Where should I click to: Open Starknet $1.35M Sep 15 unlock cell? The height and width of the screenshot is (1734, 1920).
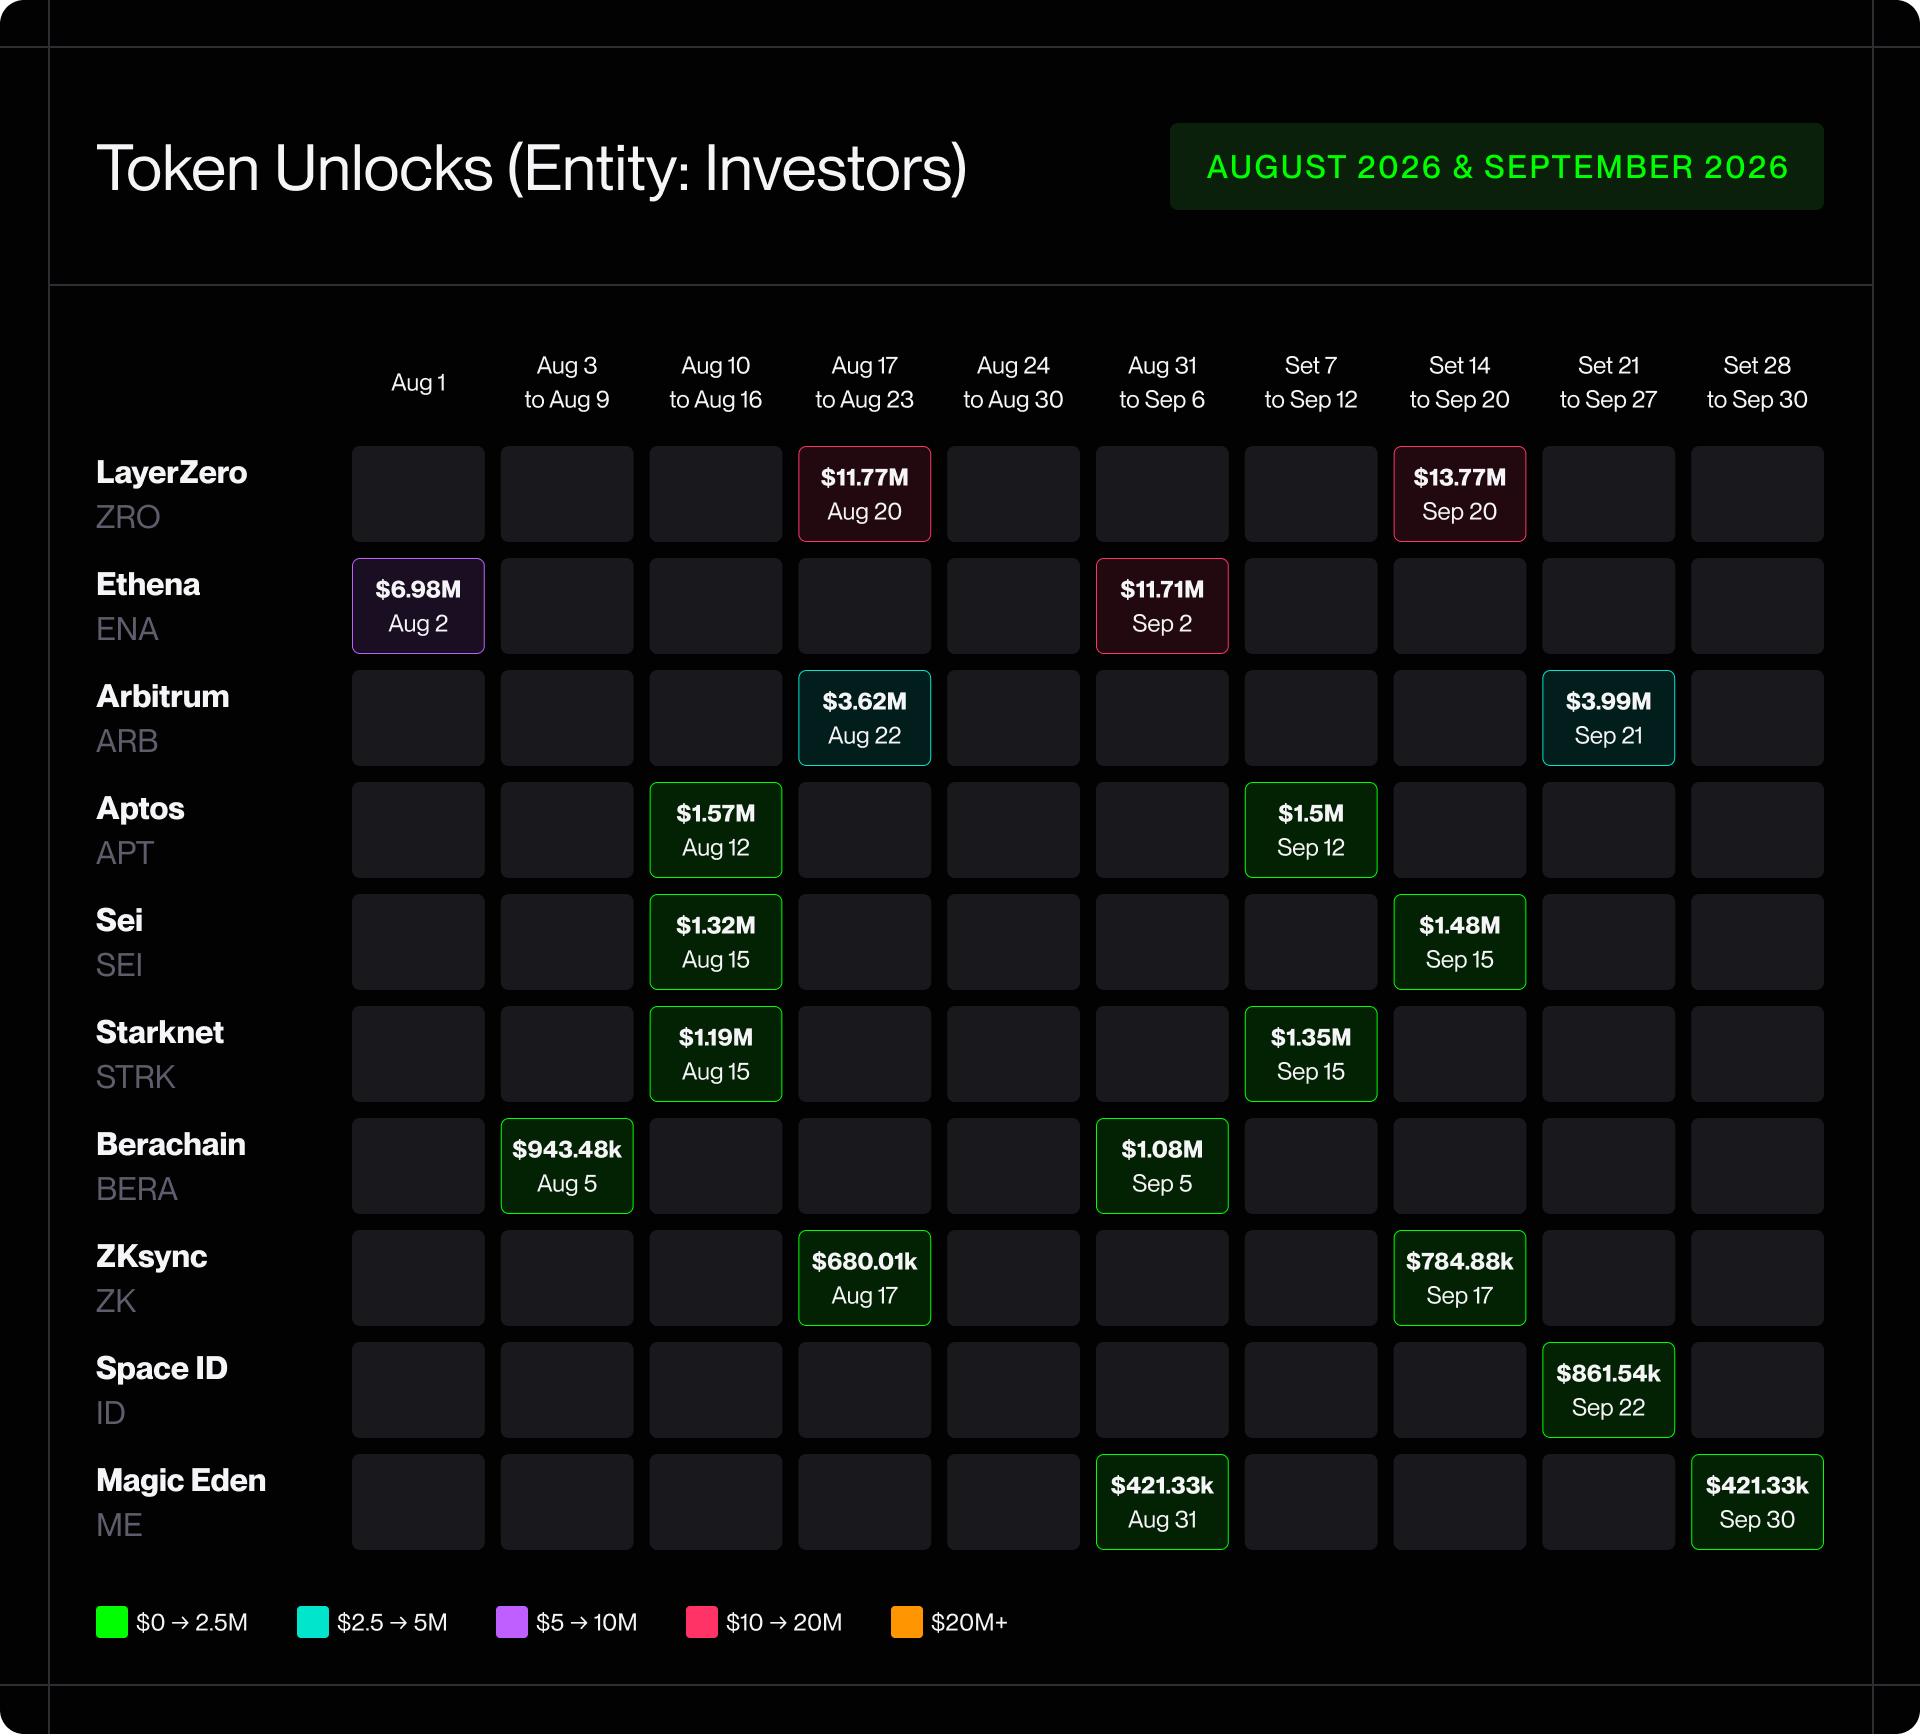tap(1311, 1054)
